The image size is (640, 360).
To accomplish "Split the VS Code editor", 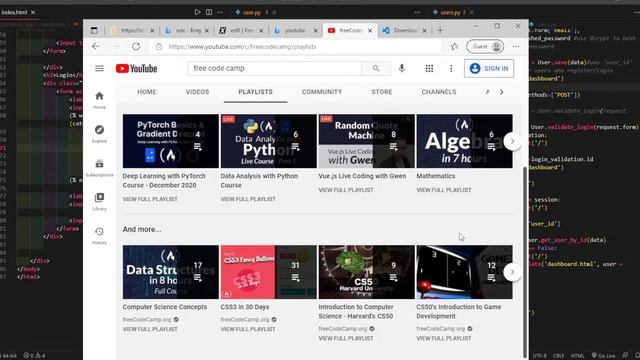I will (x=209, y=12).
